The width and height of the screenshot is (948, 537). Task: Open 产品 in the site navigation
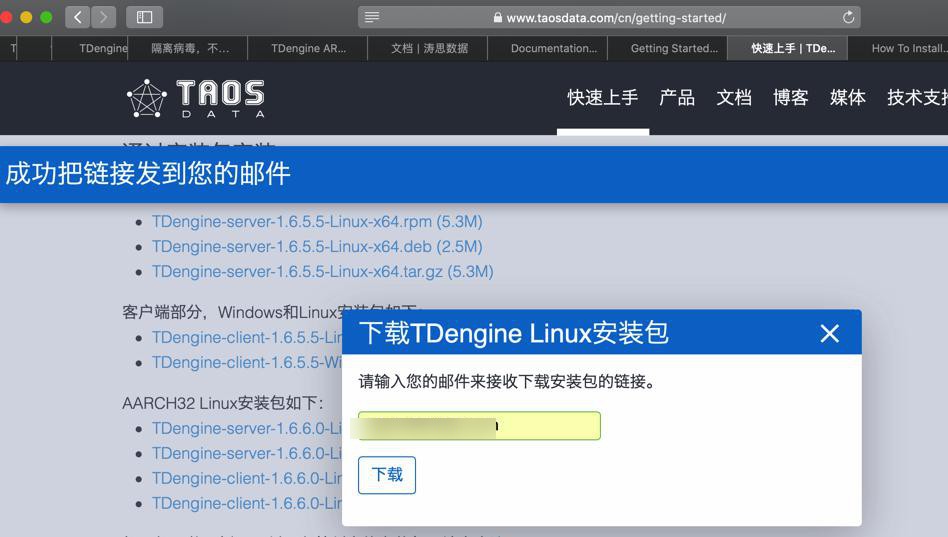(677, 97)
